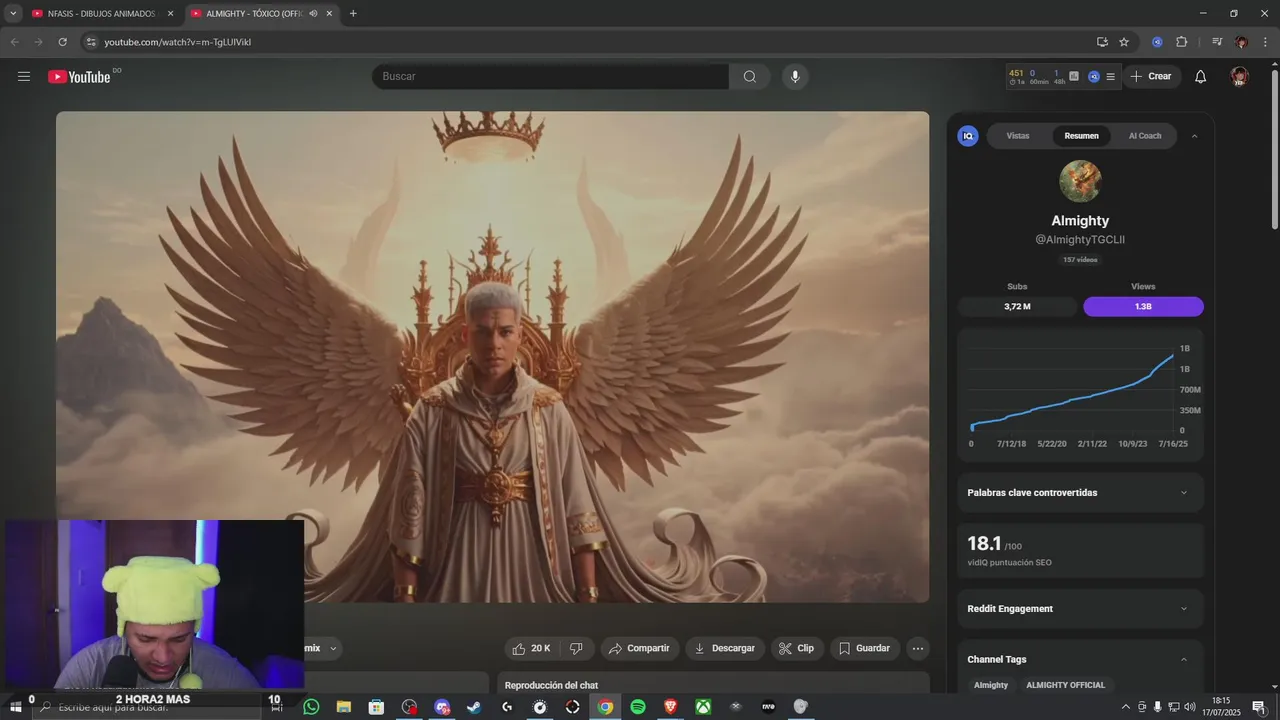Go back in browser history
This screenshot has height=720, width=1280.
tap(15, 42)
